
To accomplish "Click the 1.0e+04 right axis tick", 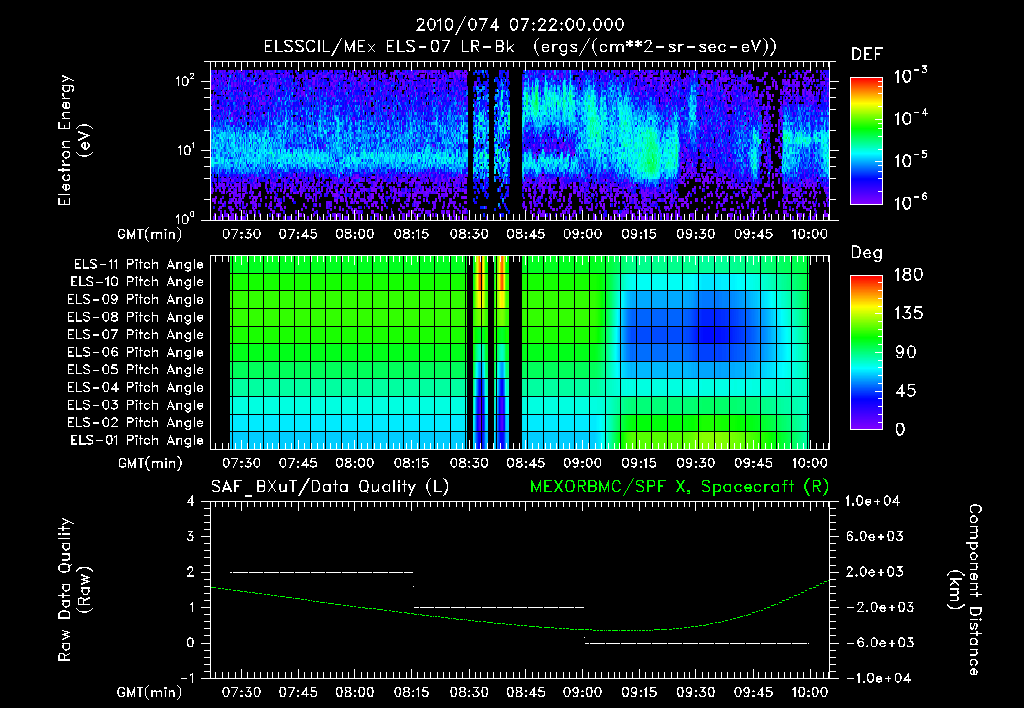I will pyautogui.click(x=872, y=502).
